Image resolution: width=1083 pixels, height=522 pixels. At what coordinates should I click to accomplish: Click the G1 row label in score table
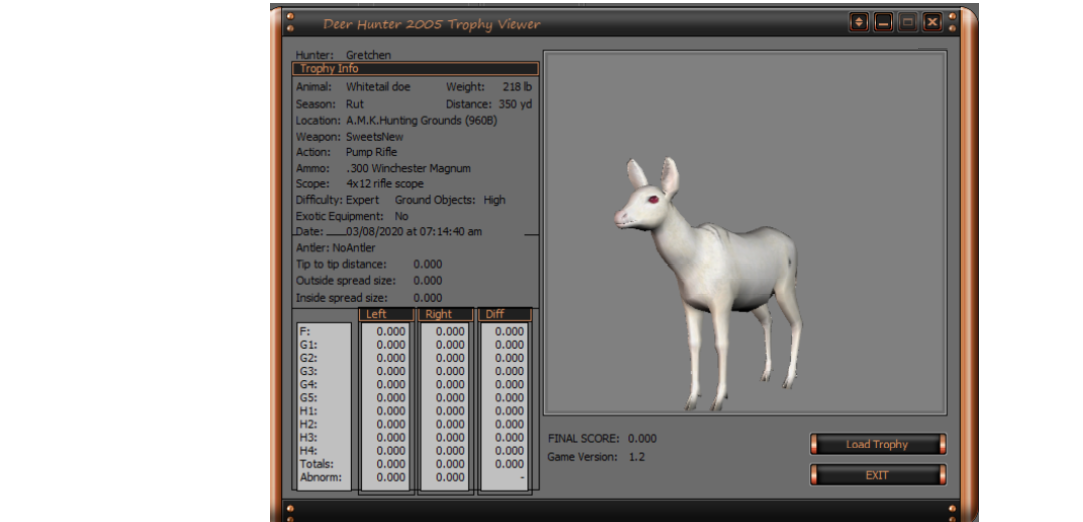click(x=308, y=345)
